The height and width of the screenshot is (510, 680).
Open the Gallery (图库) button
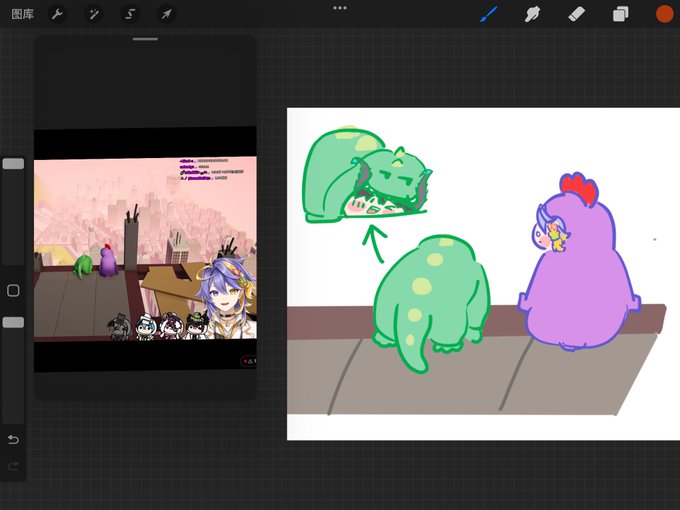[x=22, y=14]
